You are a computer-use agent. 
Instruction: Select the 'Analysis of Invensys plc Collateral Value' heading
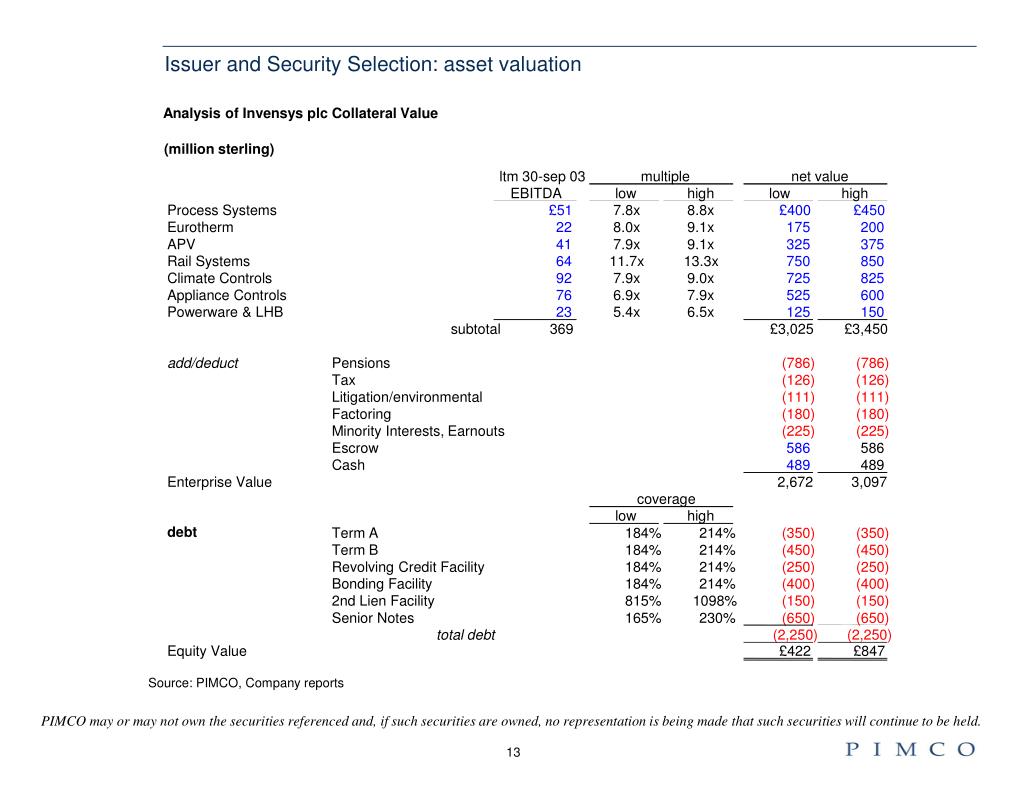(300, 114)
